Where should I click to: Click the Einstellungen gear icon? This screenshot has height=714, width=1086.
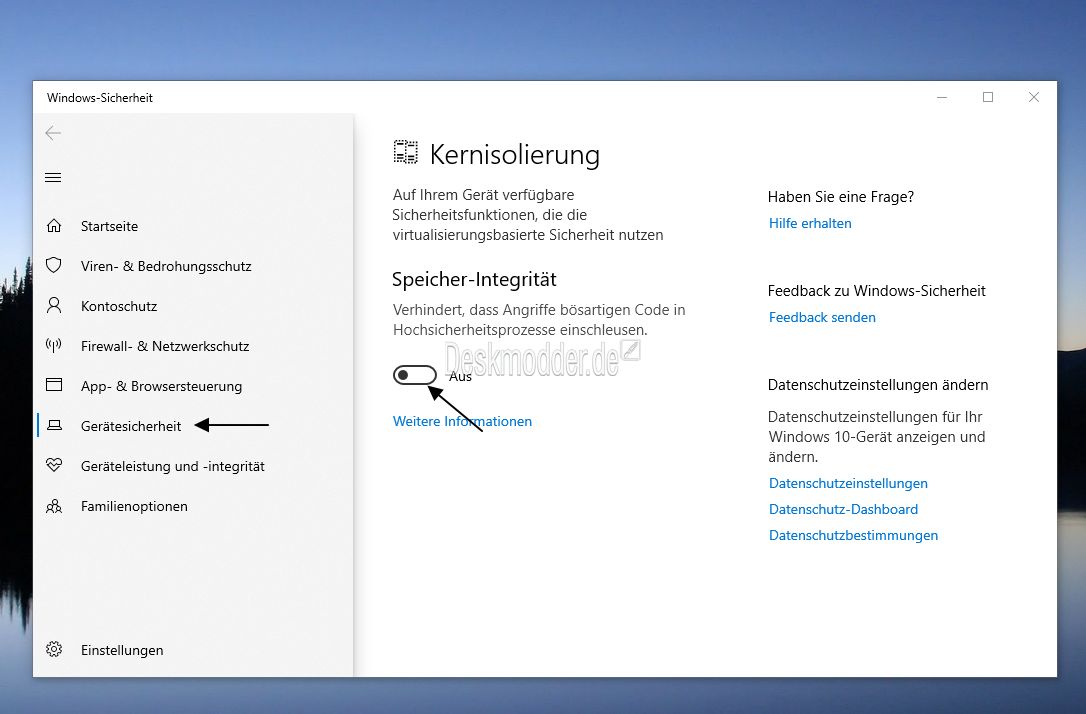[54, 650]
